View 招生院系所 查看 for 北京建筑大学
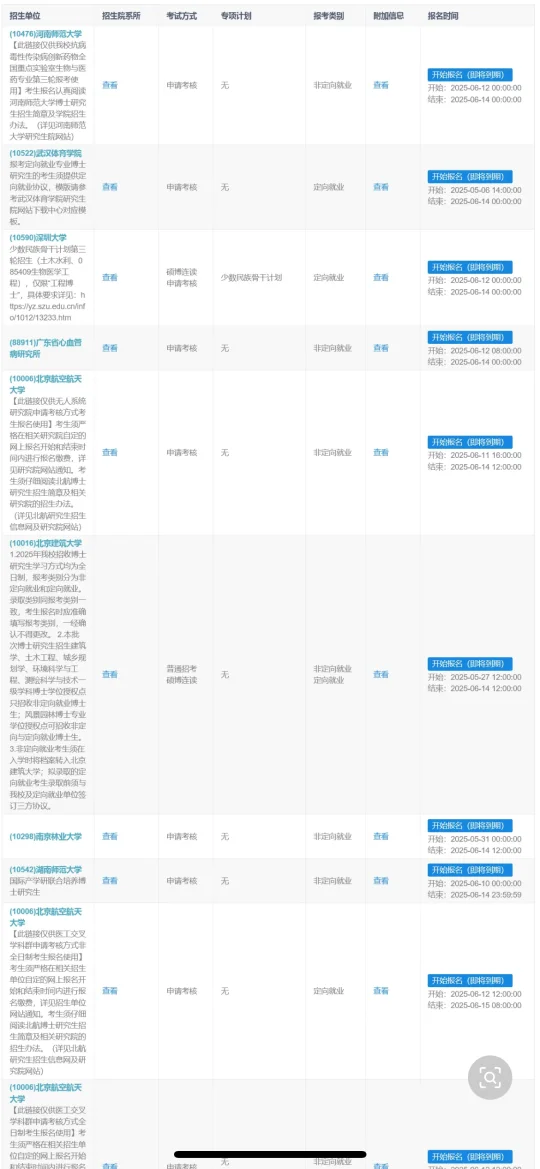This screenshot has width=540, height=1169. point(110,675)
